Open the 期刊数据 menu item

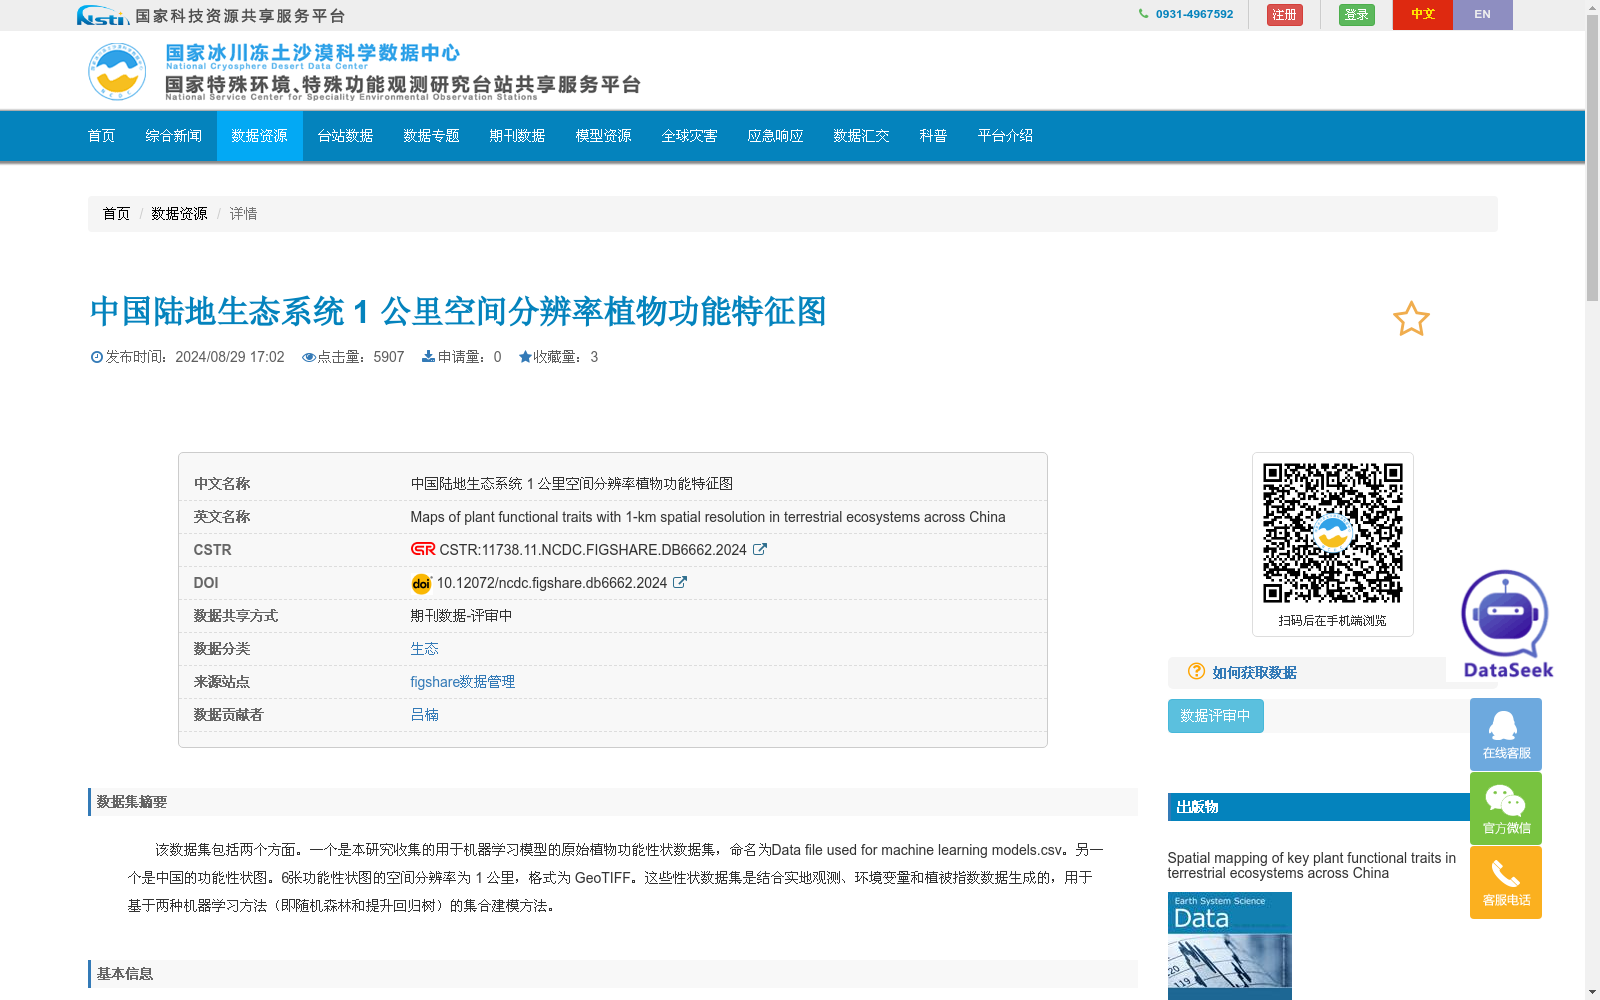click(x=518, y=136)
